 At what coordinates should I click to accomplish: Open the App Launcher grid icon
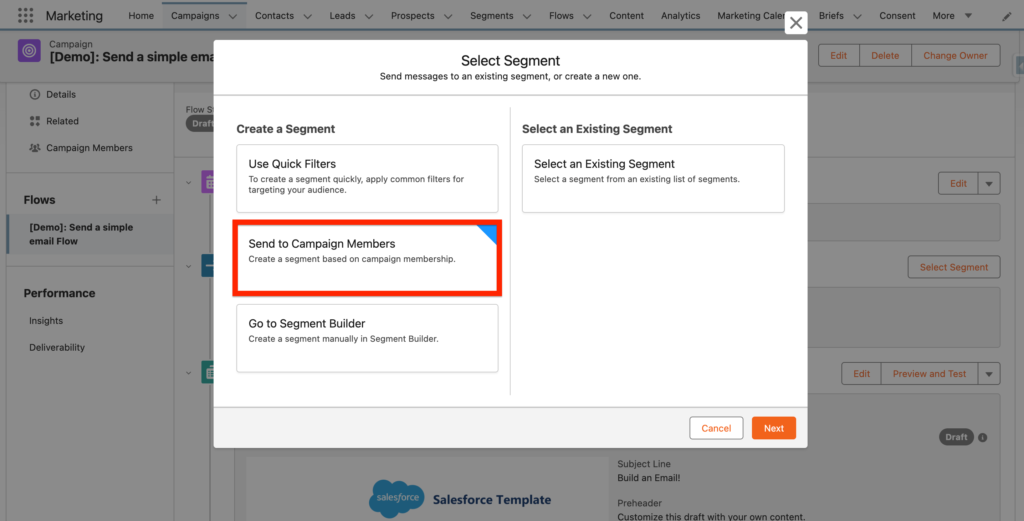tap(25, 16)
